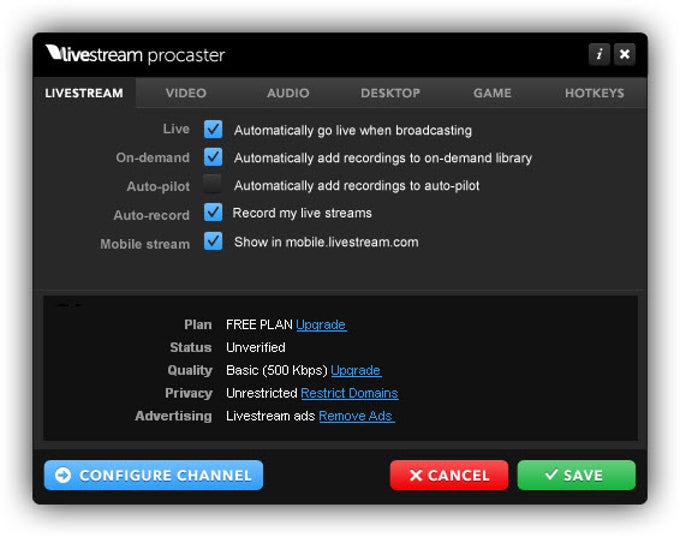This screenshot has width=680, height=537.
Task: Click the 'Livestream ads' advertising value
Action: coord(271,416)
